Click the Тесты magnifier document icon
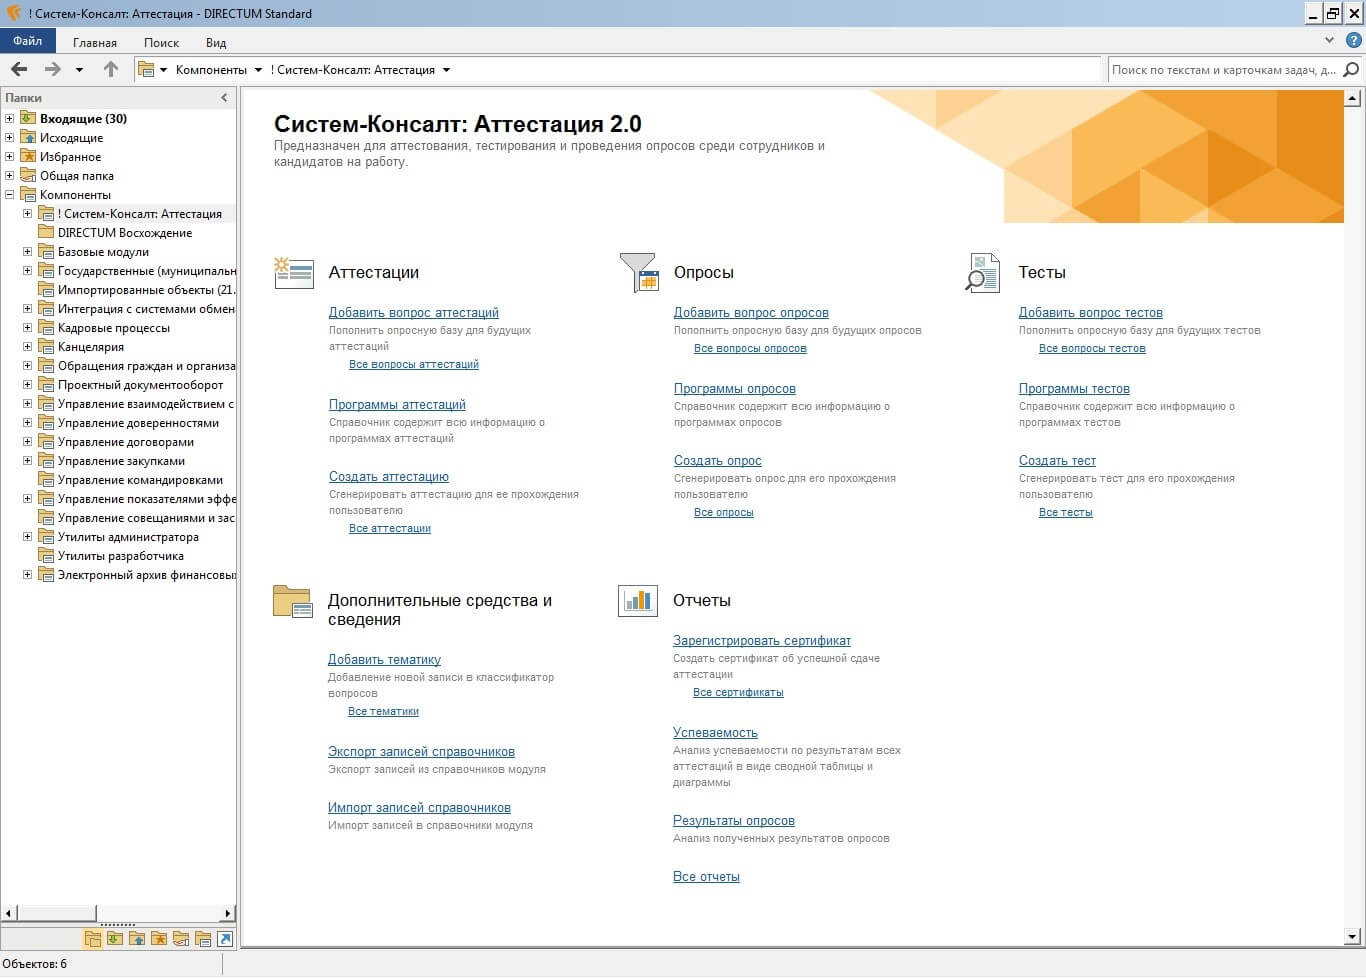The width and height of the screenshot is (1366, 978). pos(982,273)
